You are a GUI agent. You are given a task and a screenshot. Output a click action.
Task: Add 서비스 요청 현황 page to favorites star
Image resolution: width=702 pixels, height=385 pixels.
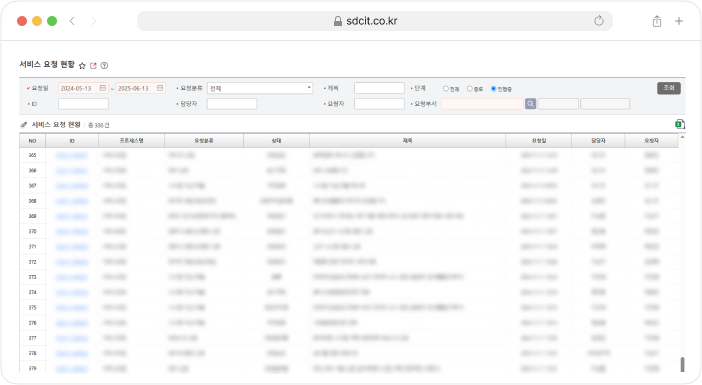82,66
